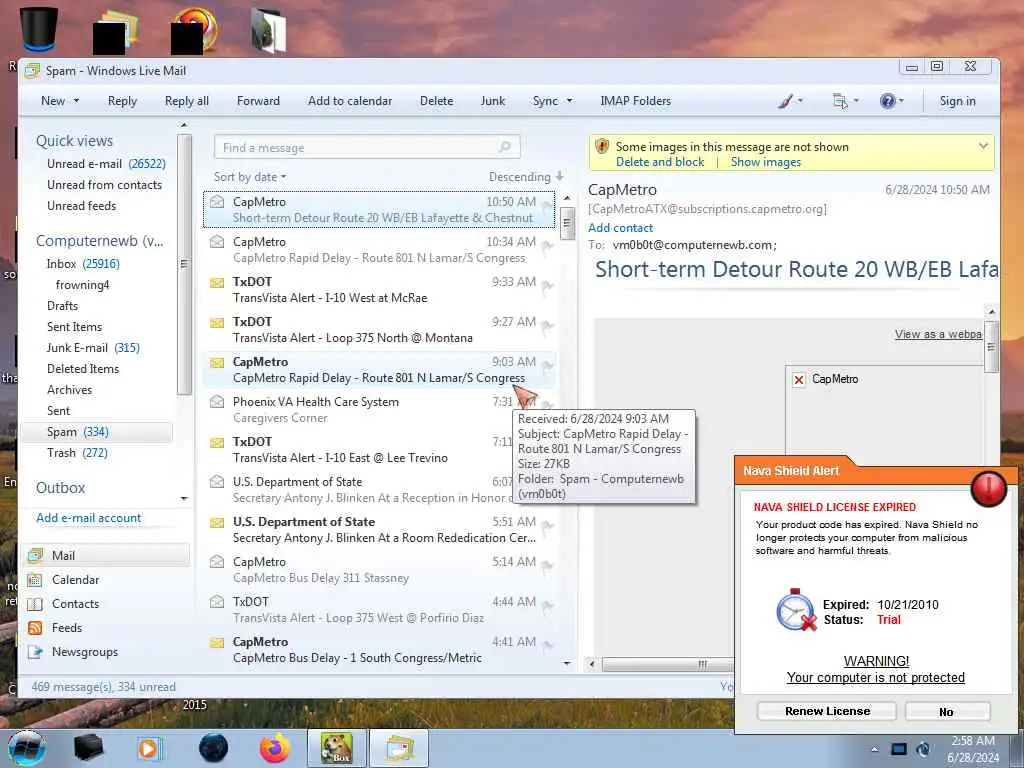1024x768 pixels.
Task: Flag the TxDOT 9:33 AM message
Action: (x=547, y=286)
